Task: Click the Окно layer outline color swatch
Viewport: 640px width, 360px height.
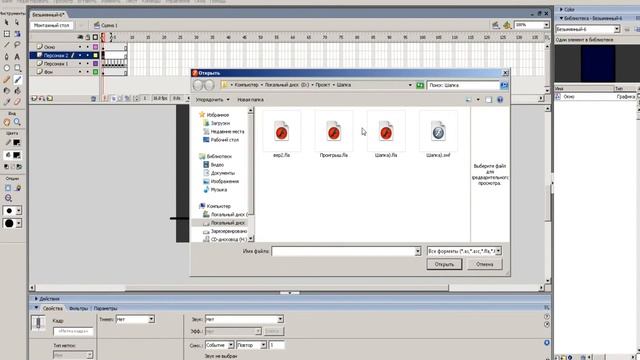Action: click(96, 47)
